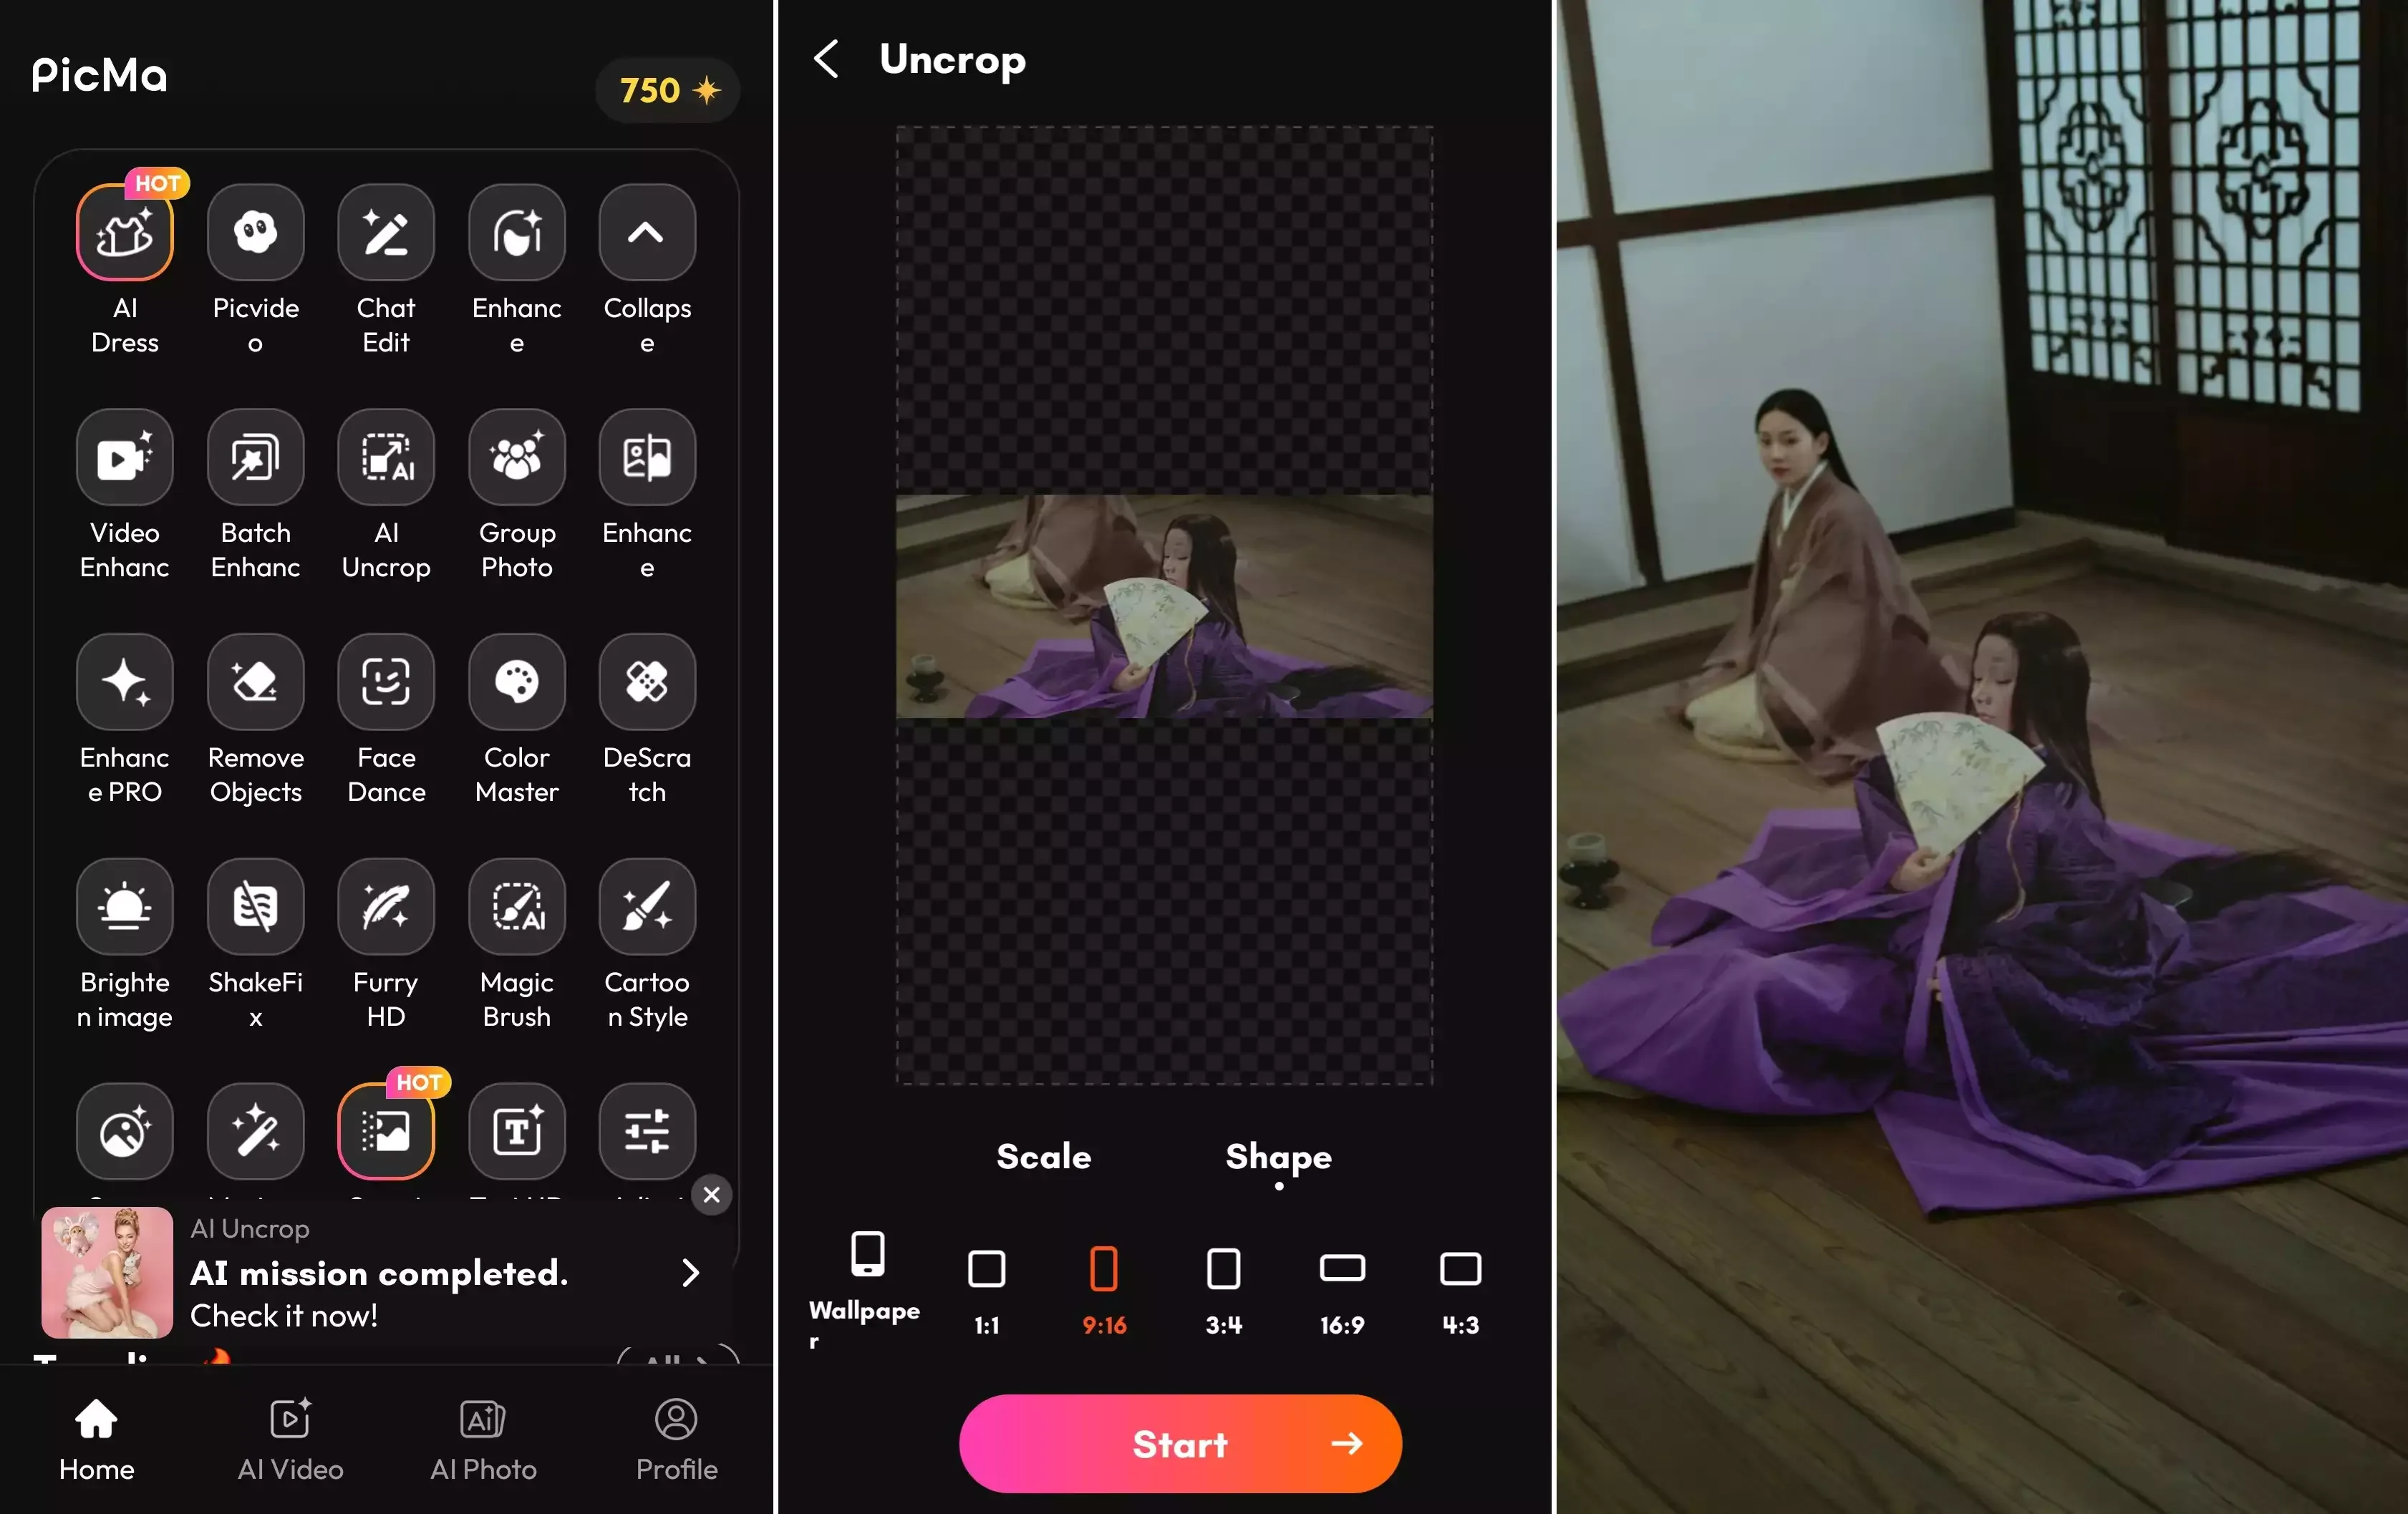
Task: Open the Group Photo tool
Action: (516, 458)
